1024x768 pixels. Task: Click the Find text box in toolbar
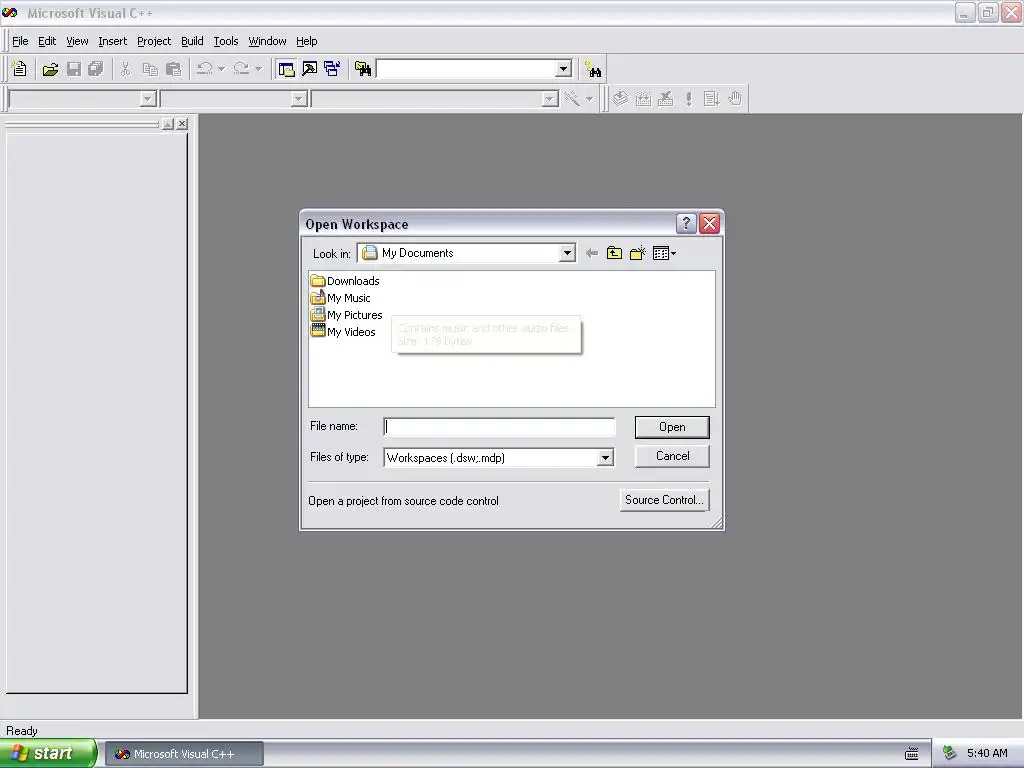pyautogui.click(x=466, y=69)
